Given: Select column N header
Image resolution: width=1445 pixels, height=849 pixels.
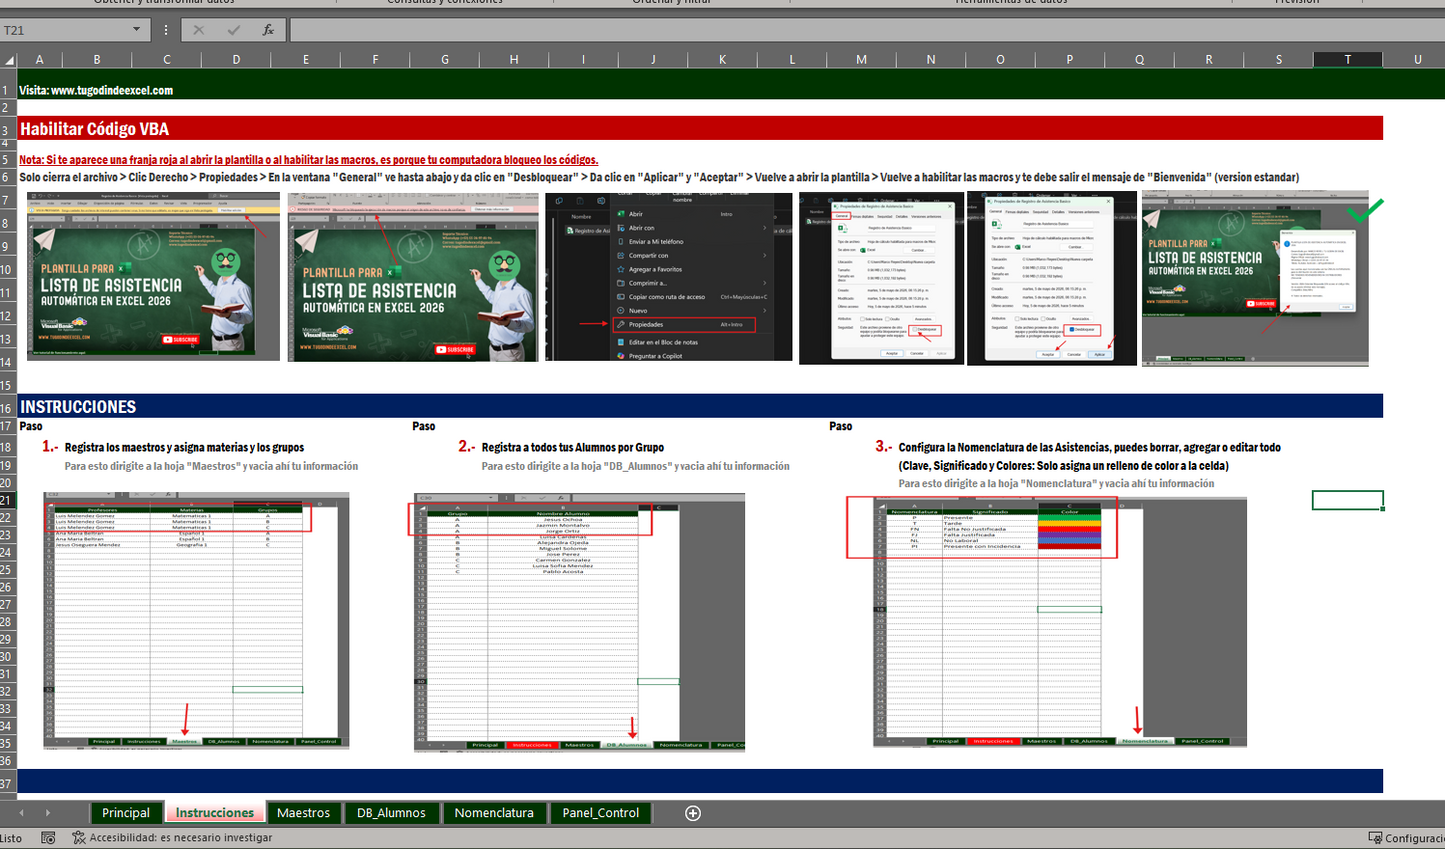Looking at the screenshot, I should click(x=931, y=60).
